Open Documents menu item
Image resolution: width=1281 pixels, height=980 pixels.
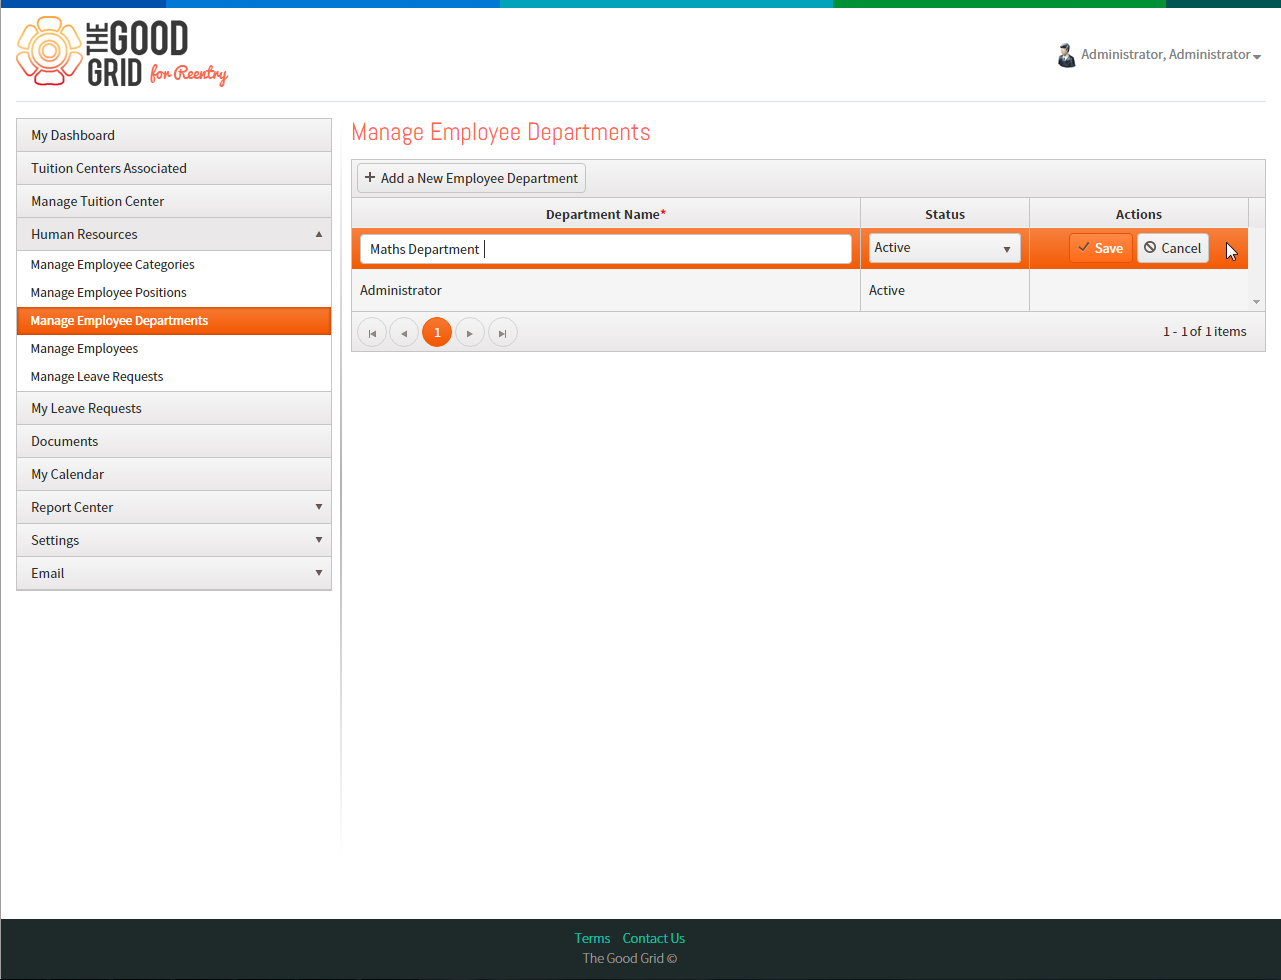coord(174,441)
